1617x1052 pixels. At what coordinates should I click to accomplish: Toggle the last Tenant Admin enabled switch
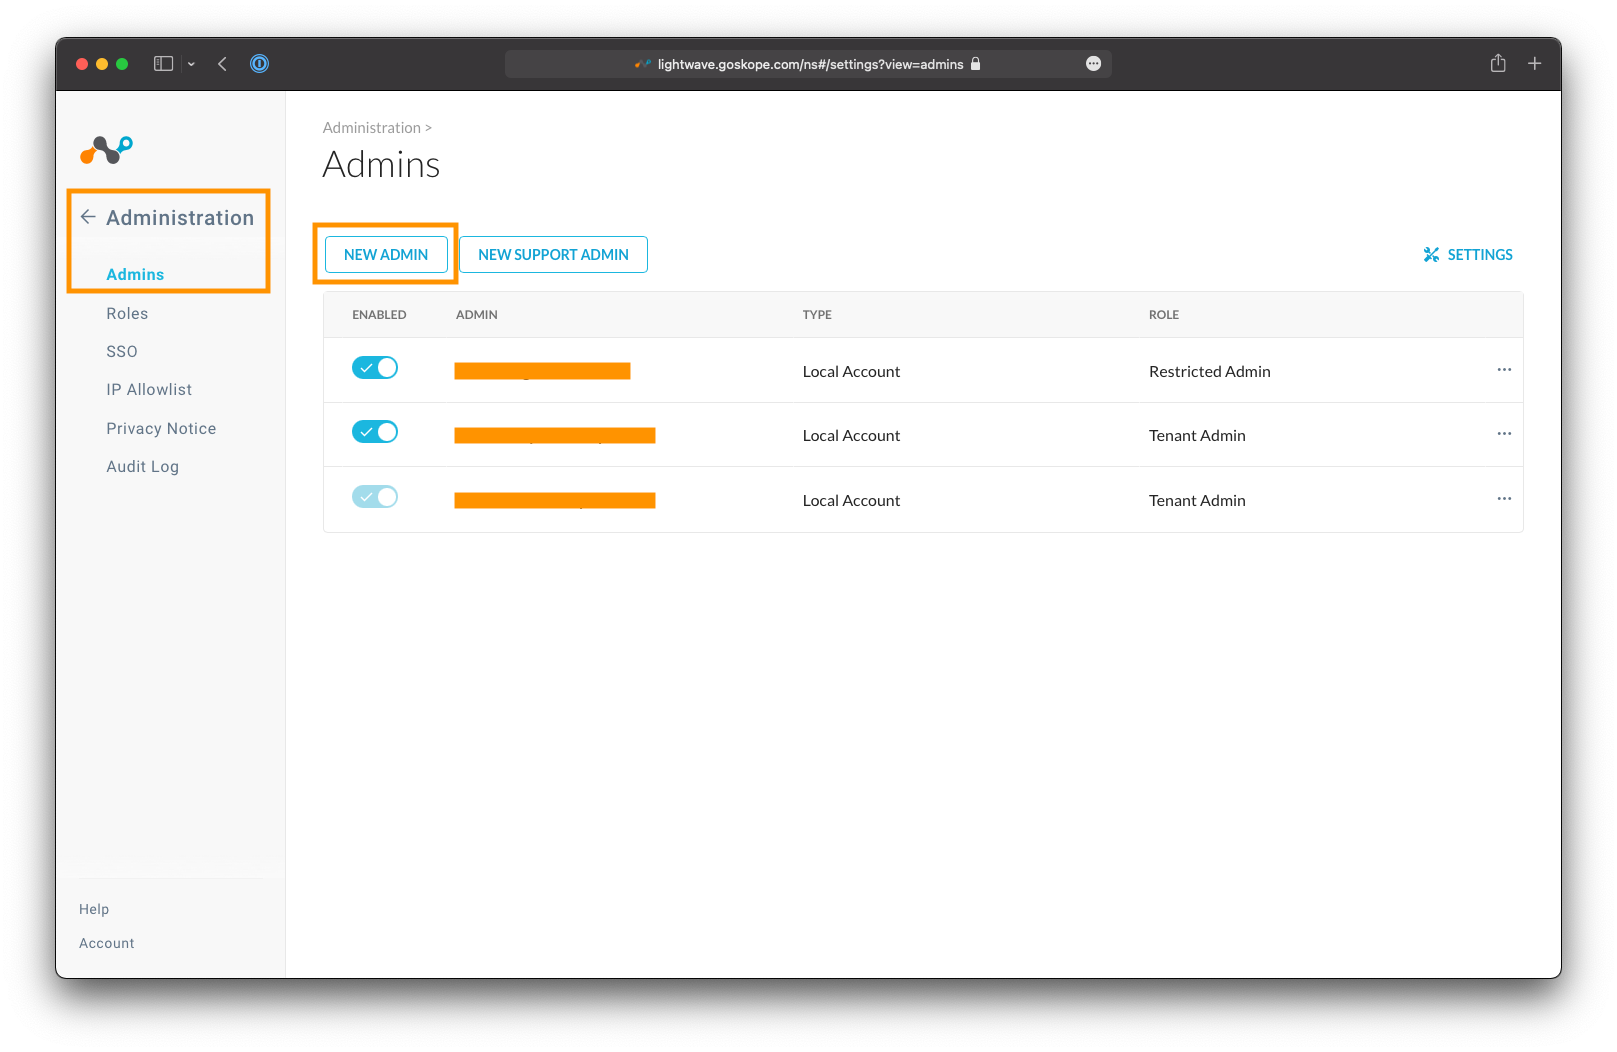pos(375,497)
